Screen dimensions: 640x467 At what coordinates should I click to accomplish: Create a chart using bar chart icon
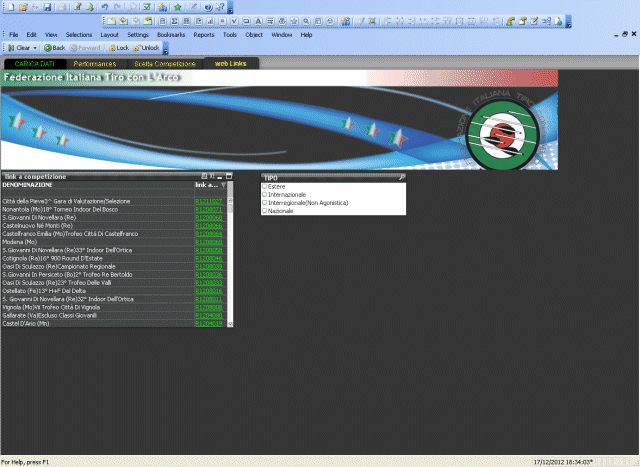(210, 21)
